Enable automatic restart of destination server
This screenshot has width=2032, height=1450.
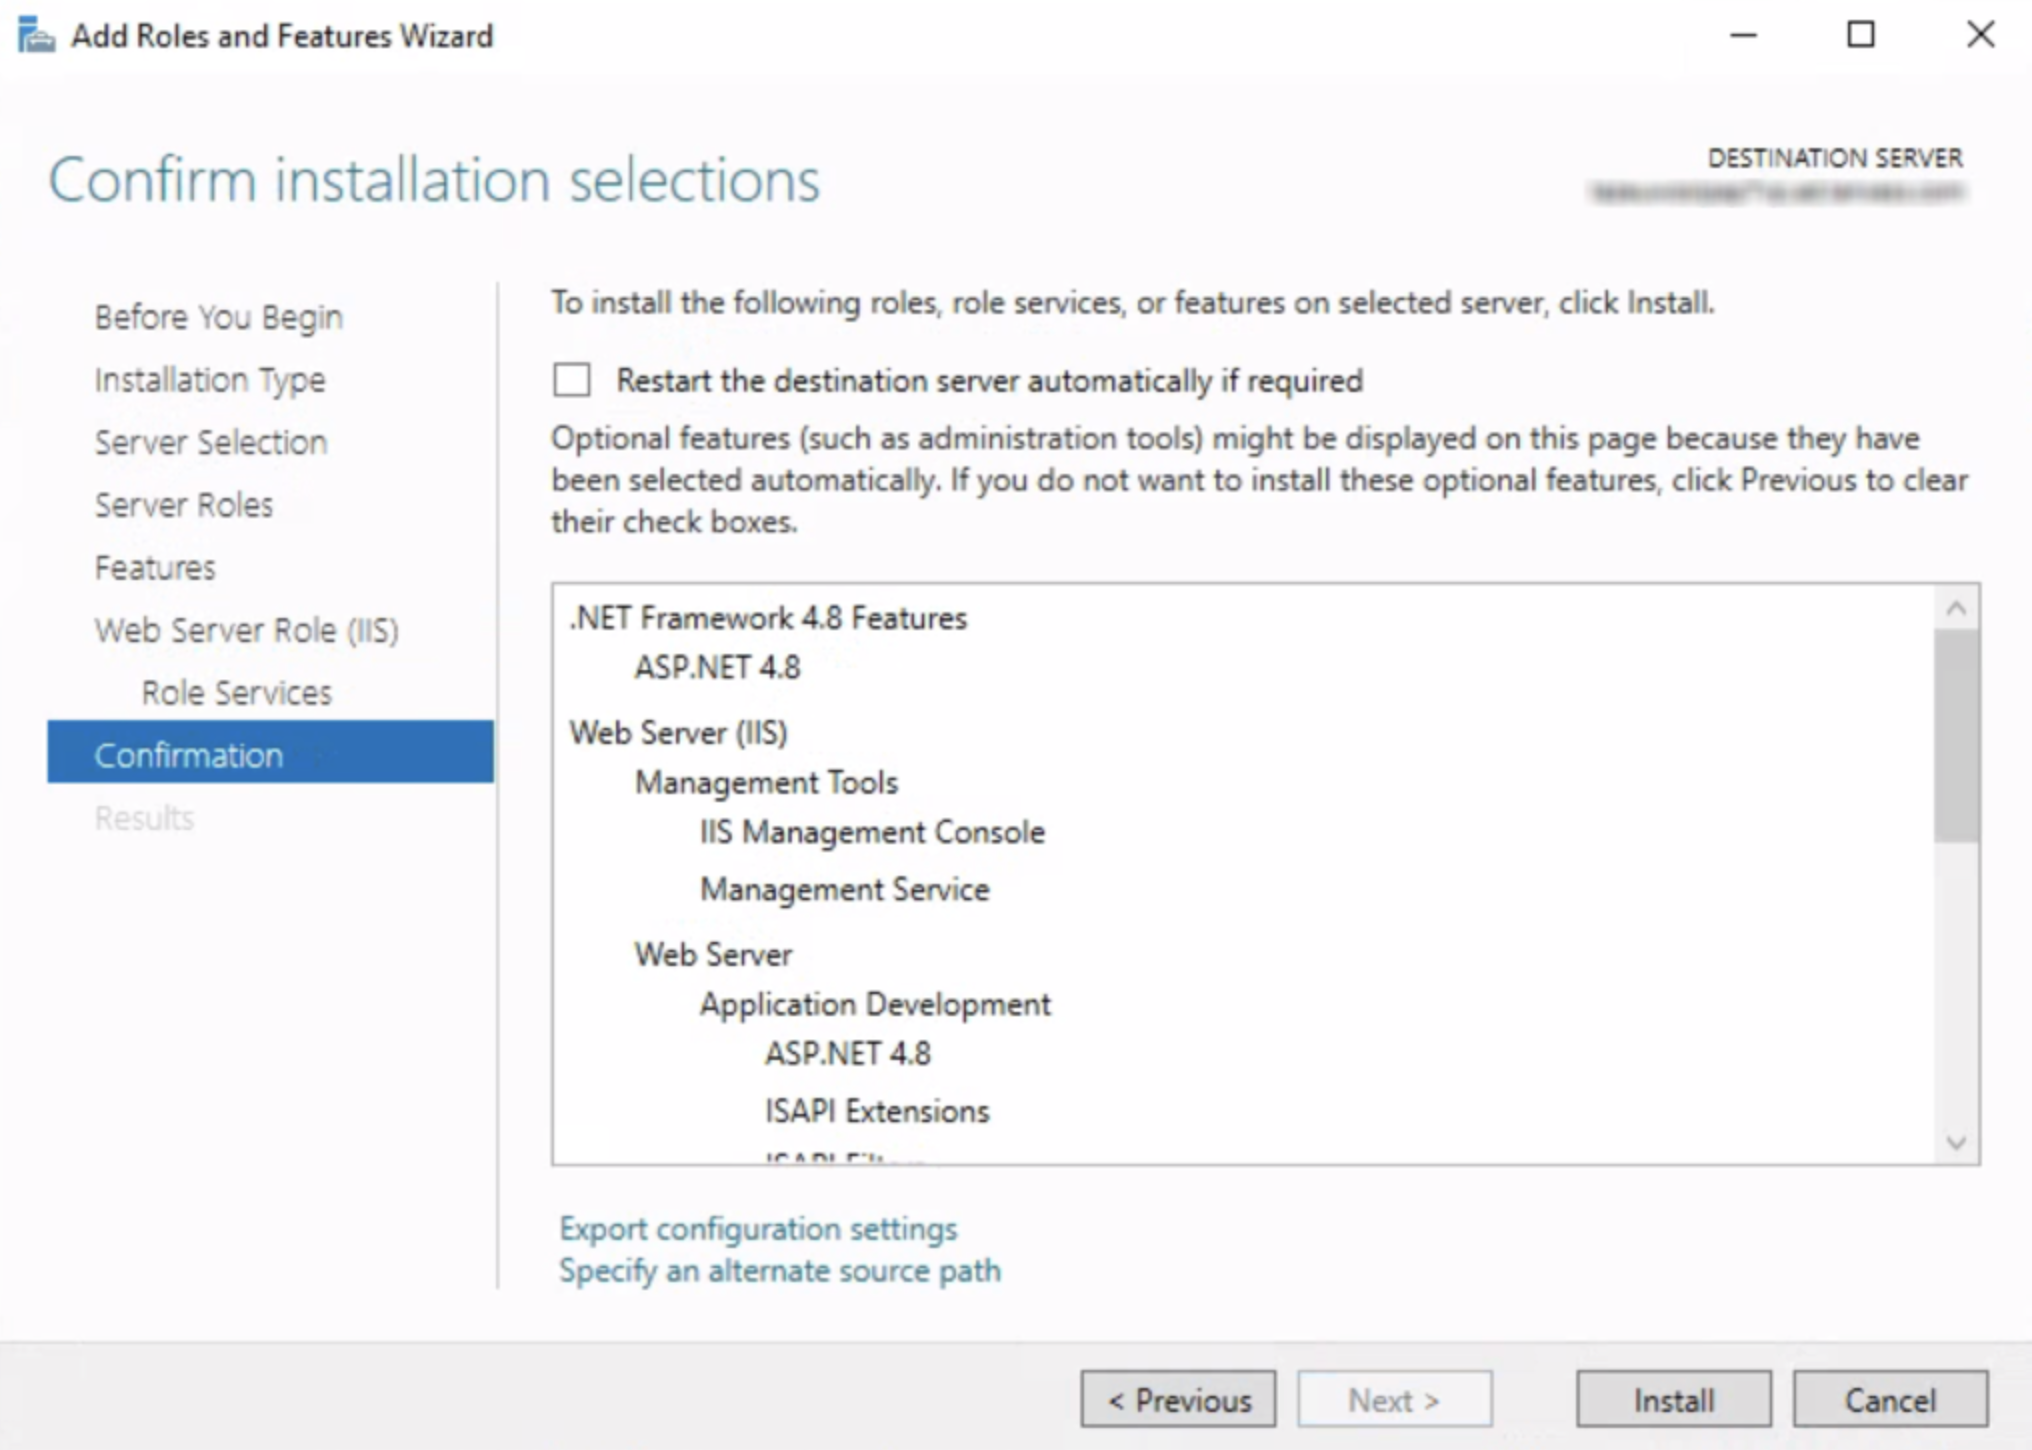[572, 381]
